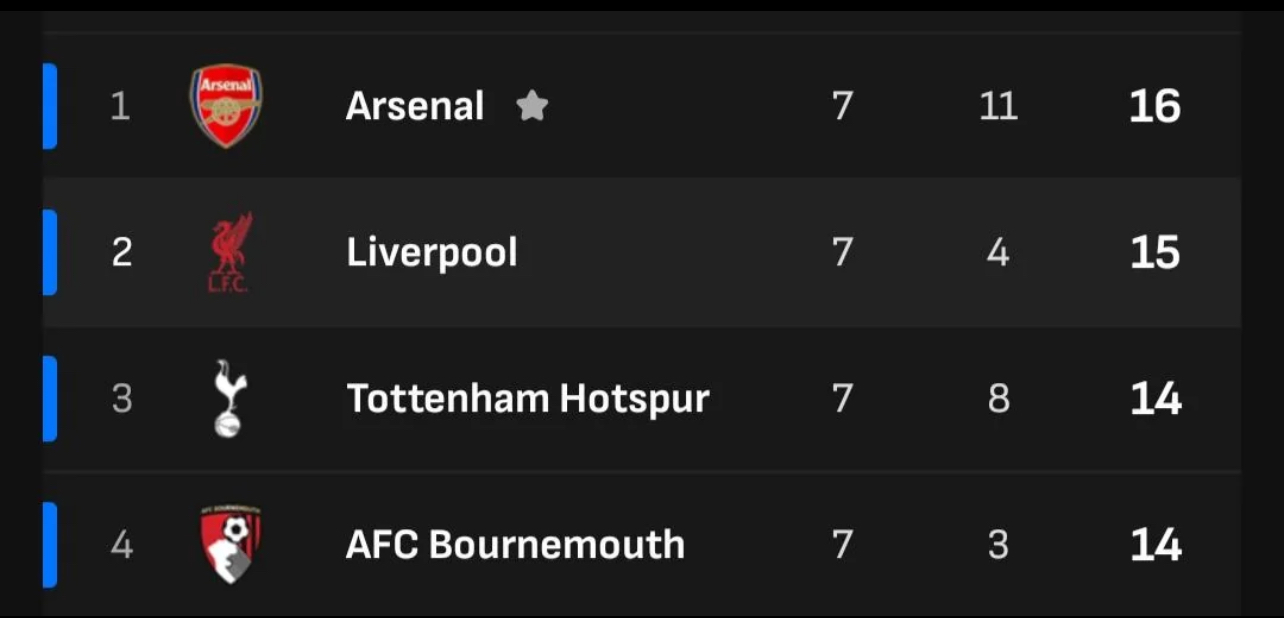
Task: Click the Liverpool liver bird crest
Action: 230,252
